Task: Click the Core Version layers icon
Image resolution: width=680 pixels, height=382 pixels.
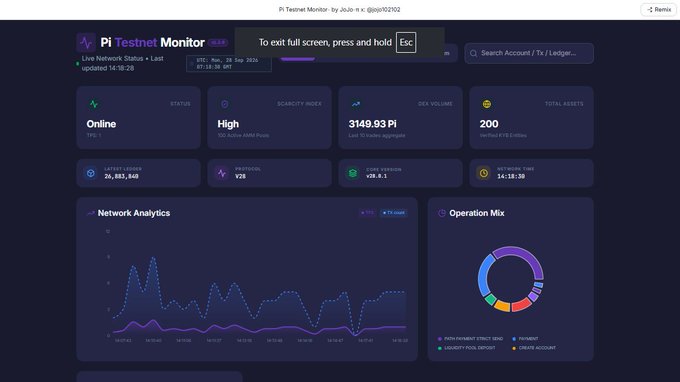Action: tap(353, 173)
